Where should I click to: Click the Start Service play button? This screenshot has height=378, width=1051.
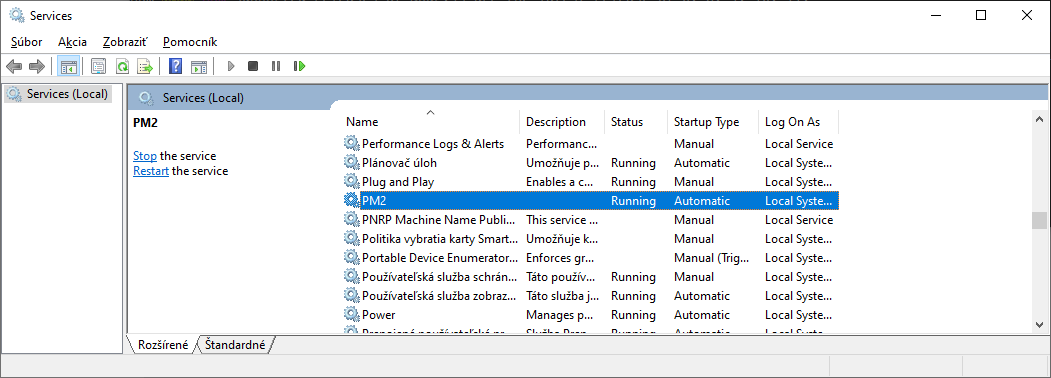[231, 66]
